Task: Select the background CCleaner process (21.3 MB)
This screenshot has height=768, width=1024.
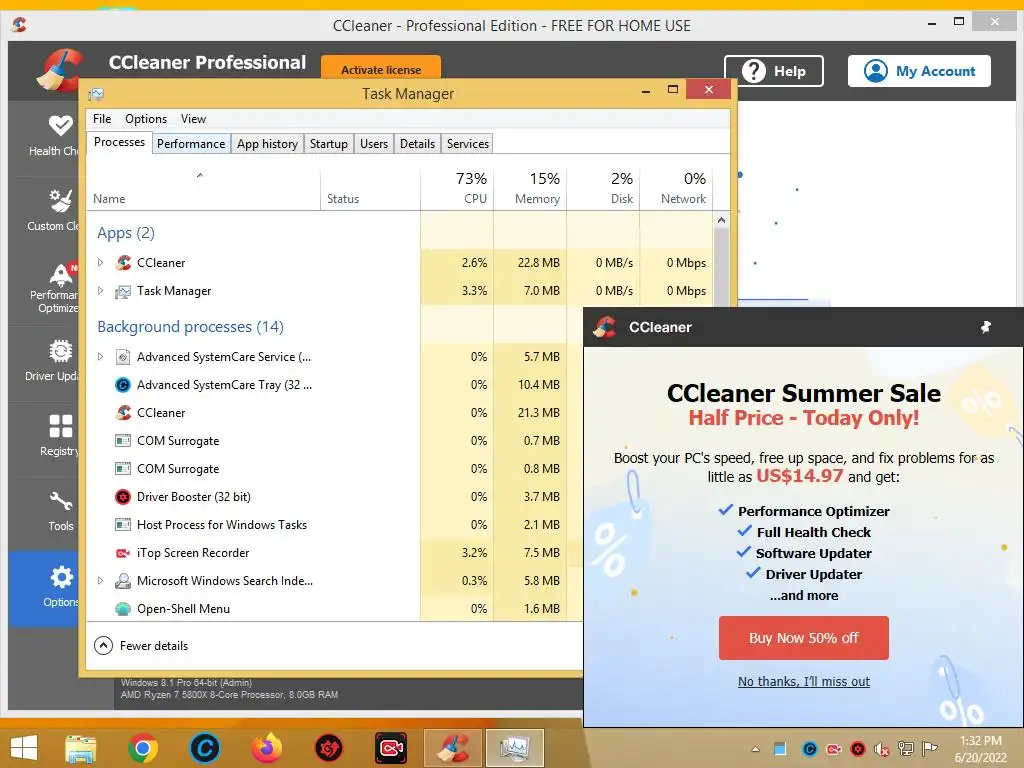Action: click(x=334, y=413)
